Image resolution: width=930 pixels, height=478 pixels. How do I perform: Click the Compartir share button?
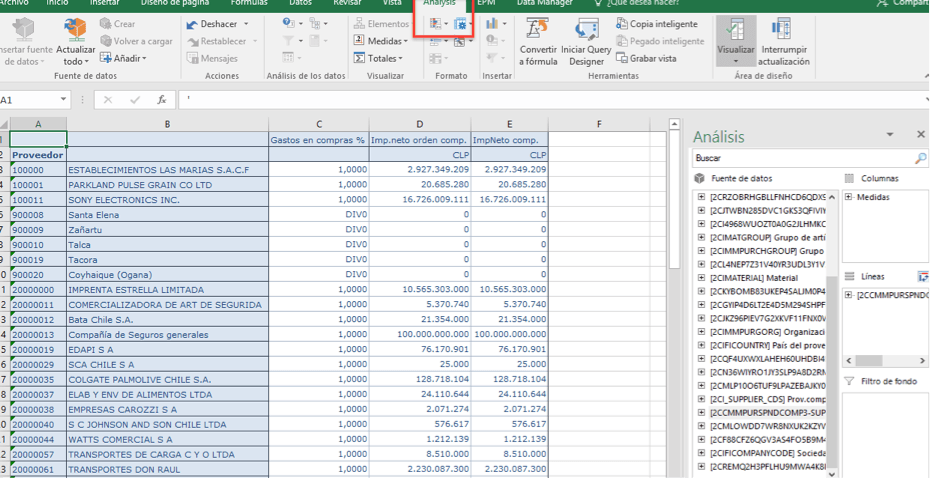(x=904, y=3)
